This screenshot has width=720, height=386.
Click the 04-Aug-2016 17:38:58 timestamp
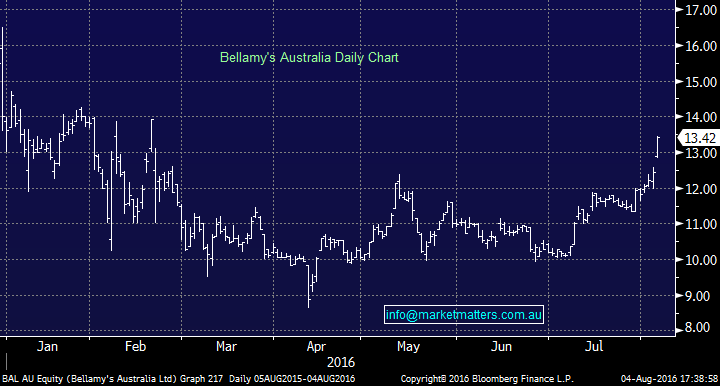pos(669,379)
